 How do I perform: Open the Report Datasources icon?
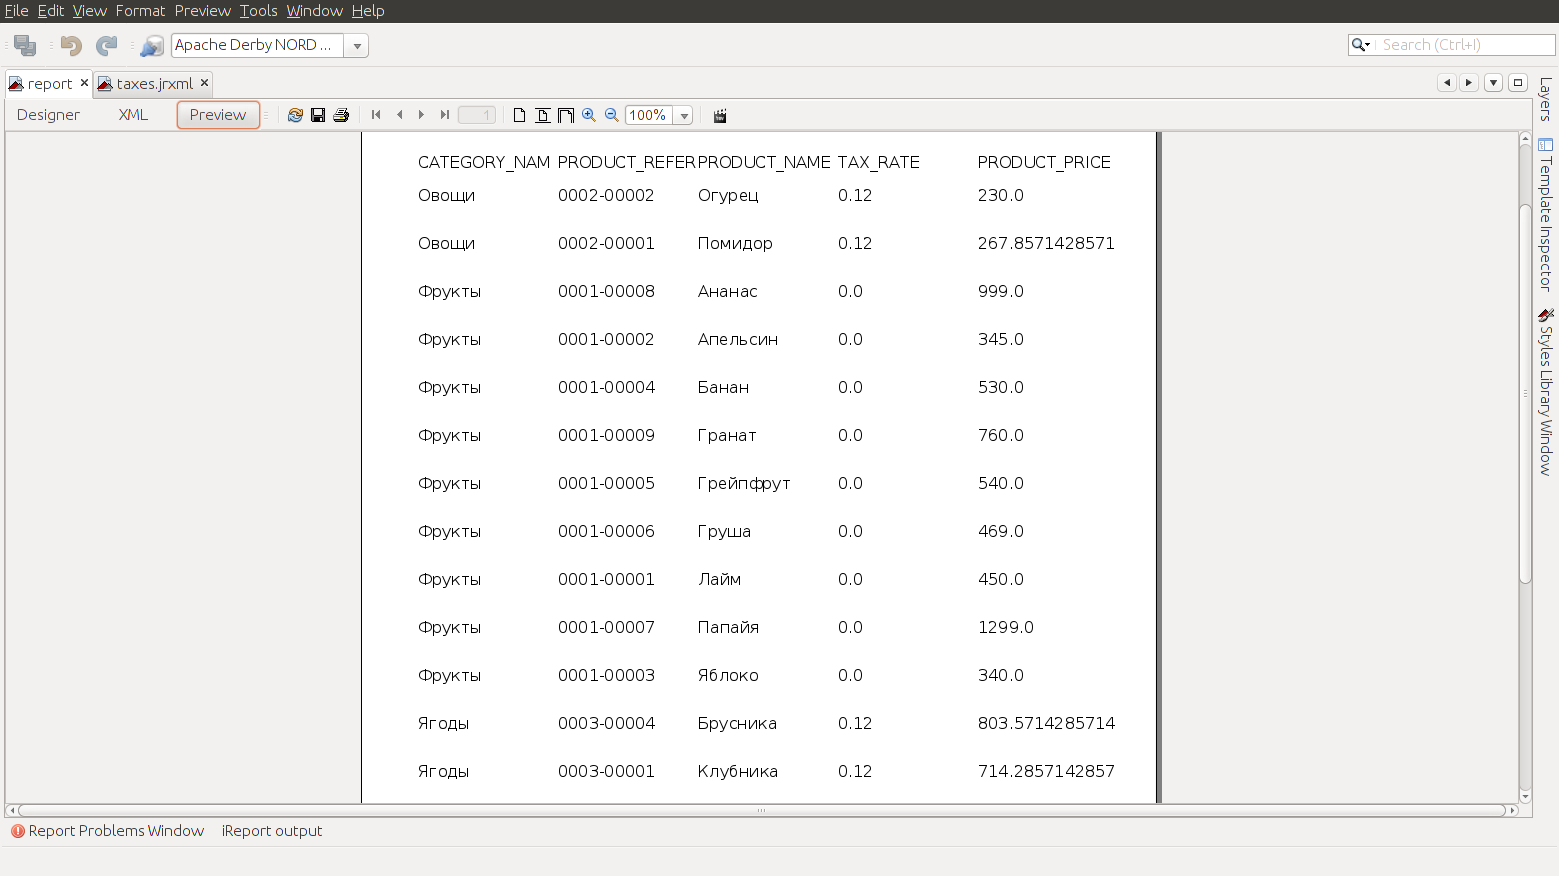(x=152, y=45)
